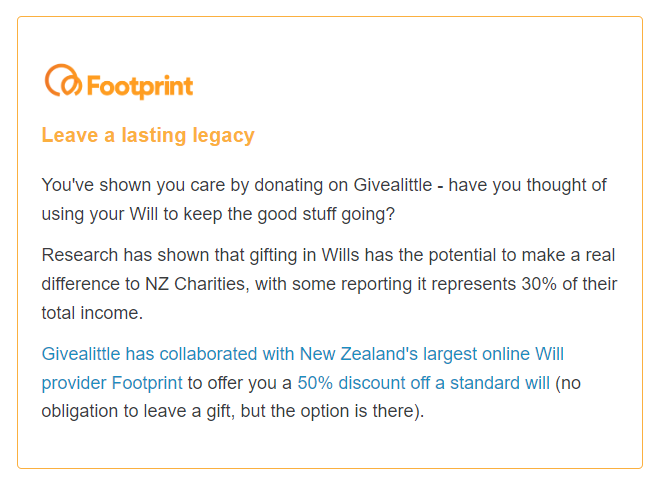Follow the Givealittle has collaborated link's first line
Image resolution: width=659 pixels, height=490 pixels.
303,354
